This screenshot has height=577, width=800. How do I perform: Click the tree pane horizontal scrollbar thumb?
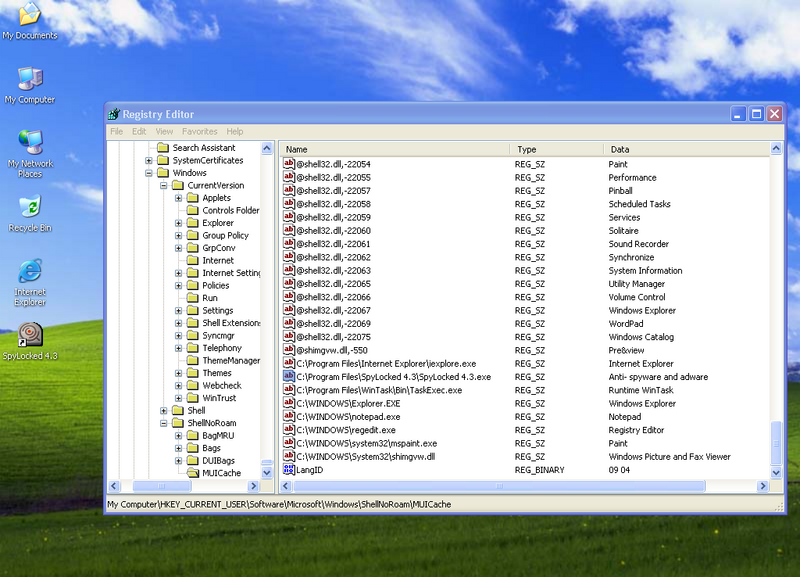tap(161, 486)
